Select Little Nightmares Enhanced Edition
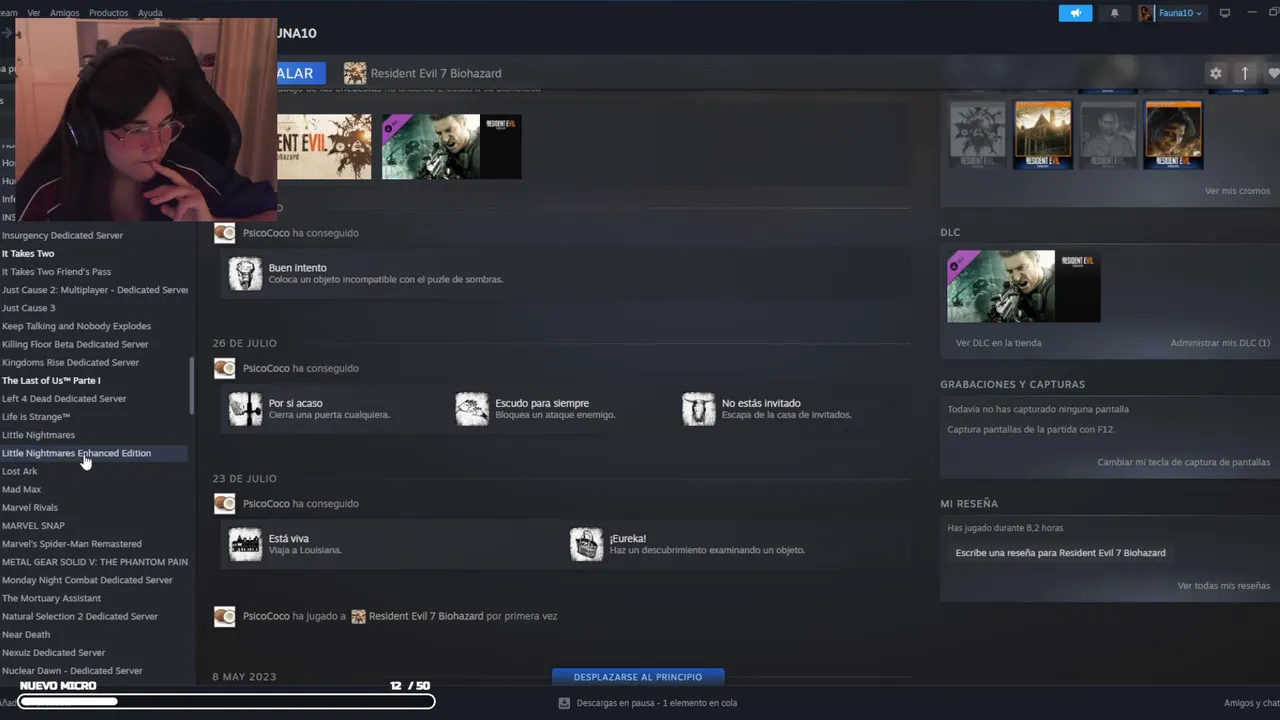Viewport: 1280px width, 720px height. 76,453
